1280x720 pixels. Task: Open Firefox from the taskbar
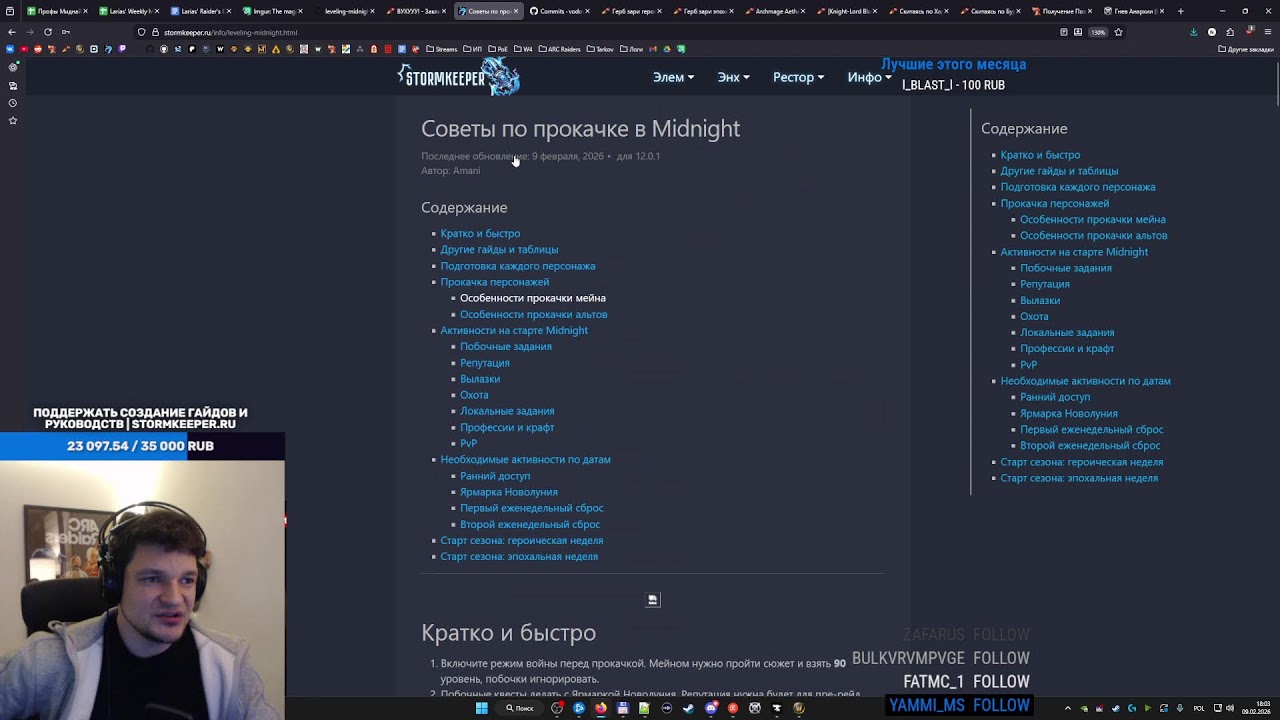point(601,708)
